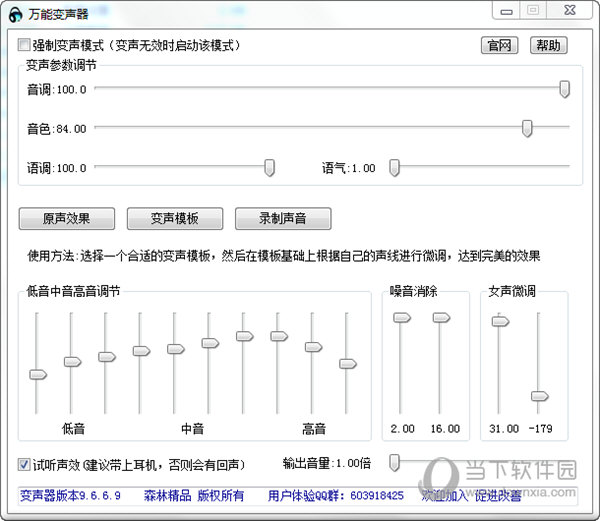Click the noise reduction slider valued 2.00

click(x=402, y=317)
